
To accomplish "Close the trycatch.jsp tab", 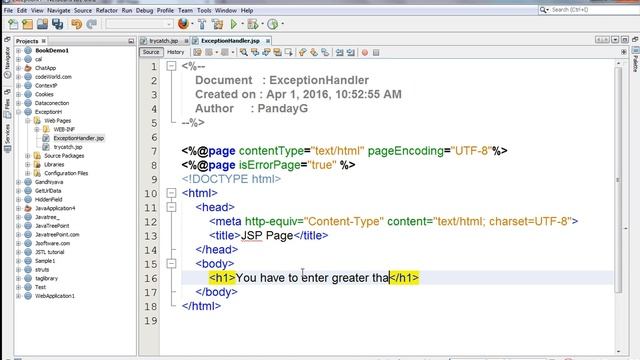I will point(186,41).
